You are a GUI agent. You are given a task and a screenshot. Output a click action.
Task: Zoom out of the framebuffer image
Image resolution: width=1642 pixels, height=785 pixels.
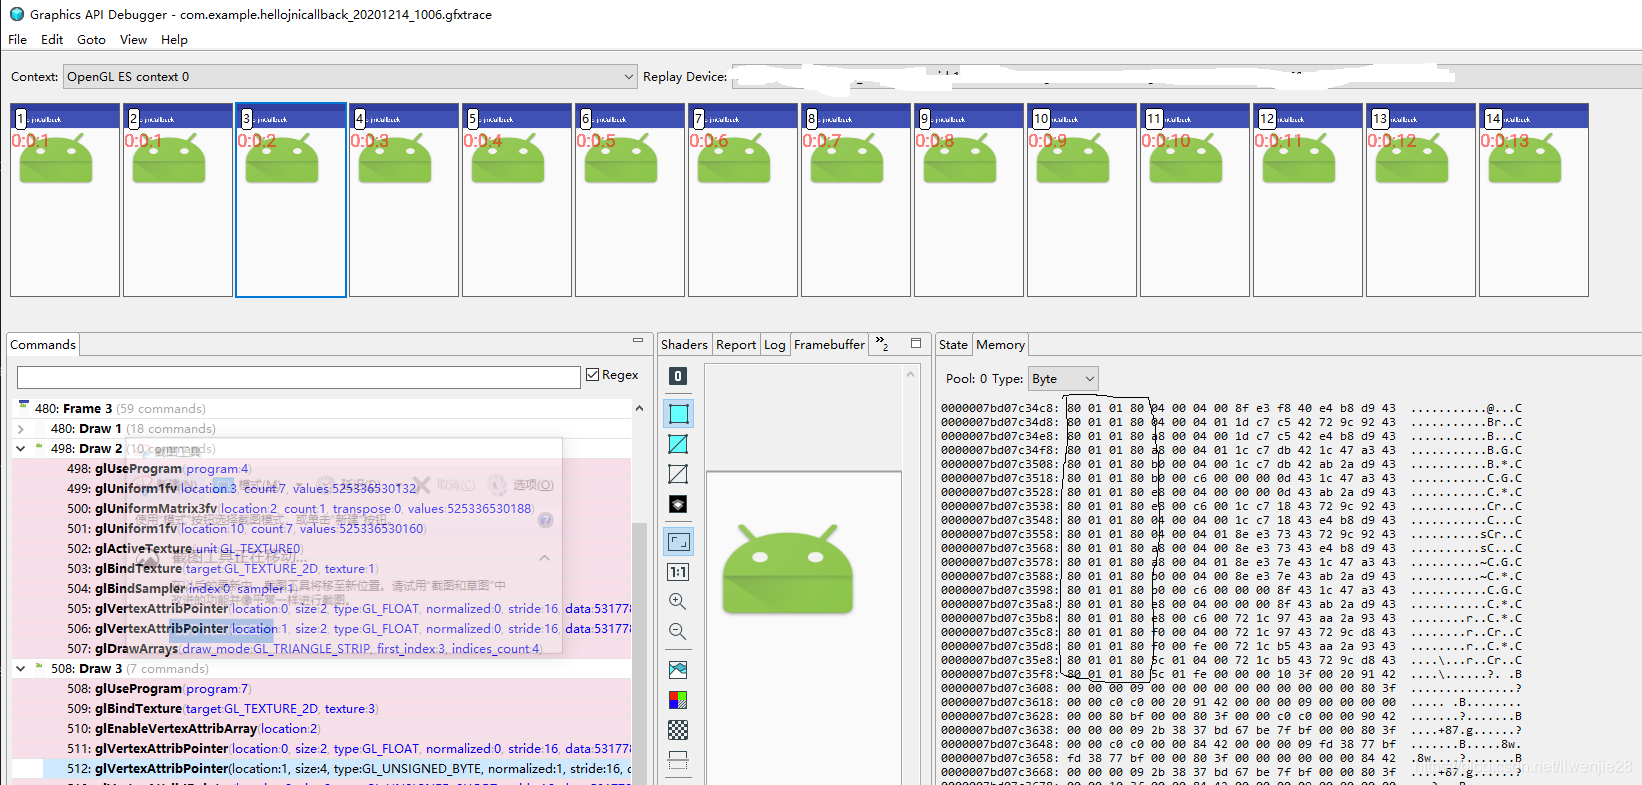[x=678, y=632]
